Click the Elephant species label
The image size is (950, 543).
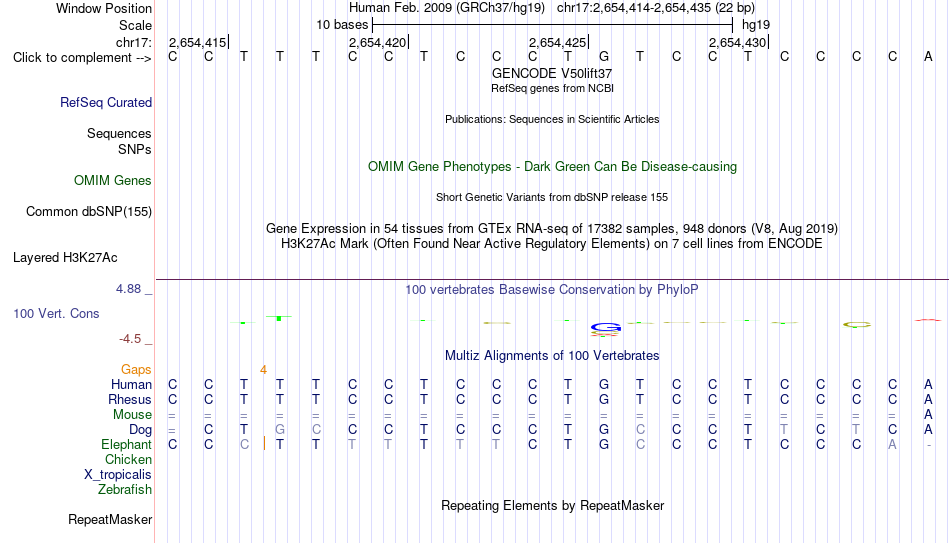pos(126,445)
